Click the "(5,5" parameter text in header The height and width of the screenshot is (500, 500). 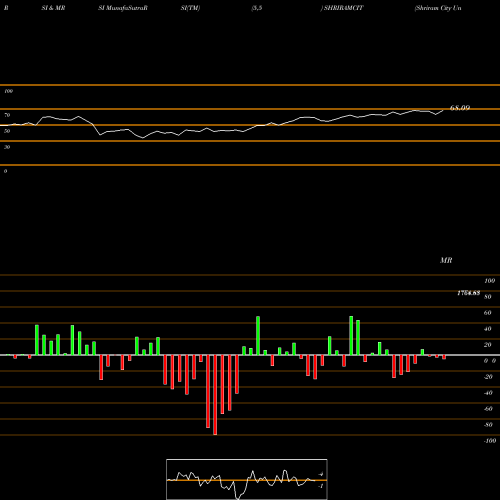(x=257, y=8)
